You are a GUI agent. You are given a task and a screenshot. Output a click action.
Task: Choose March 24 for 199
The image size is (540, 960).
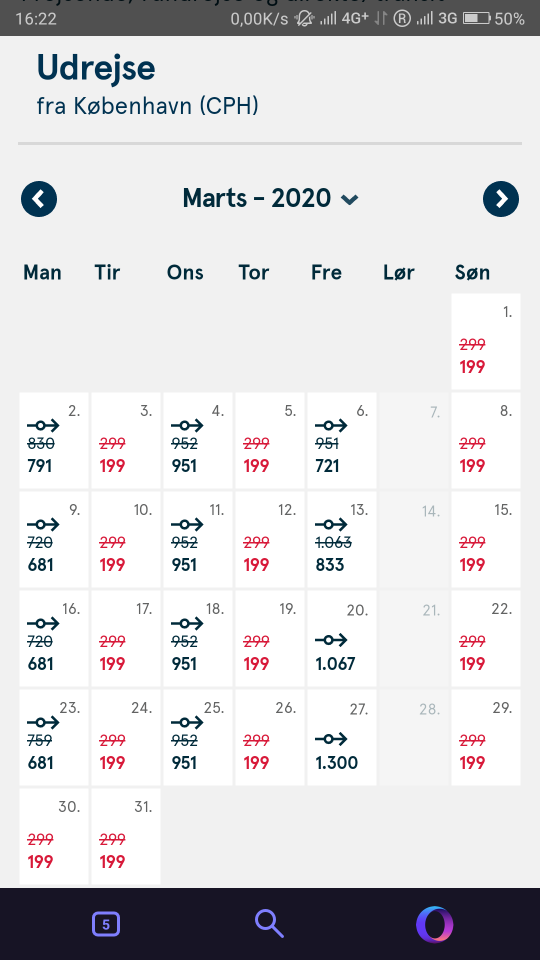pyautogui.click(x=126, y=738)
